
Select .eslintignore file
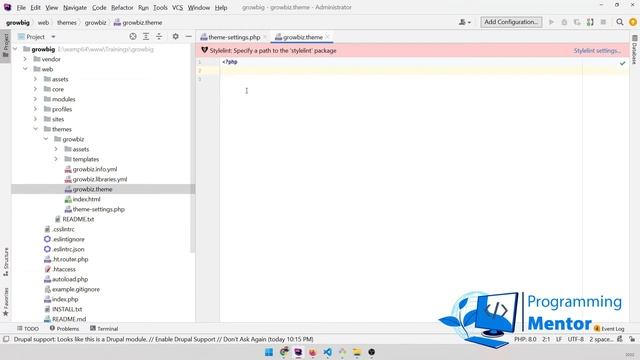(64, 239)
